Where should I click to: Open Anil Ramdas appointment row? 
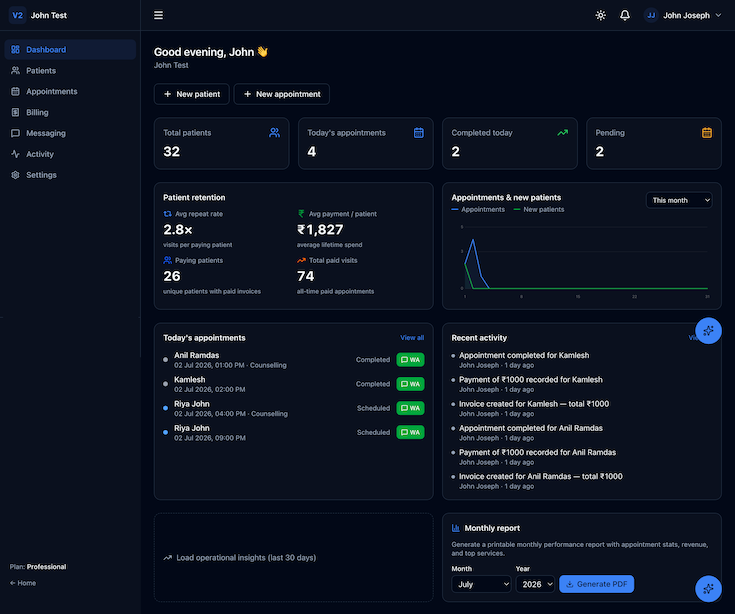pyautogui.click(x=293, y=360)
